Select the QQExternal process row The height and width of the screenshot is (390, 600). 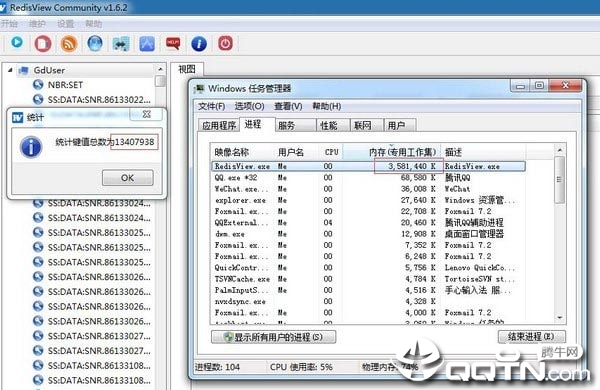tap(368, 223)
